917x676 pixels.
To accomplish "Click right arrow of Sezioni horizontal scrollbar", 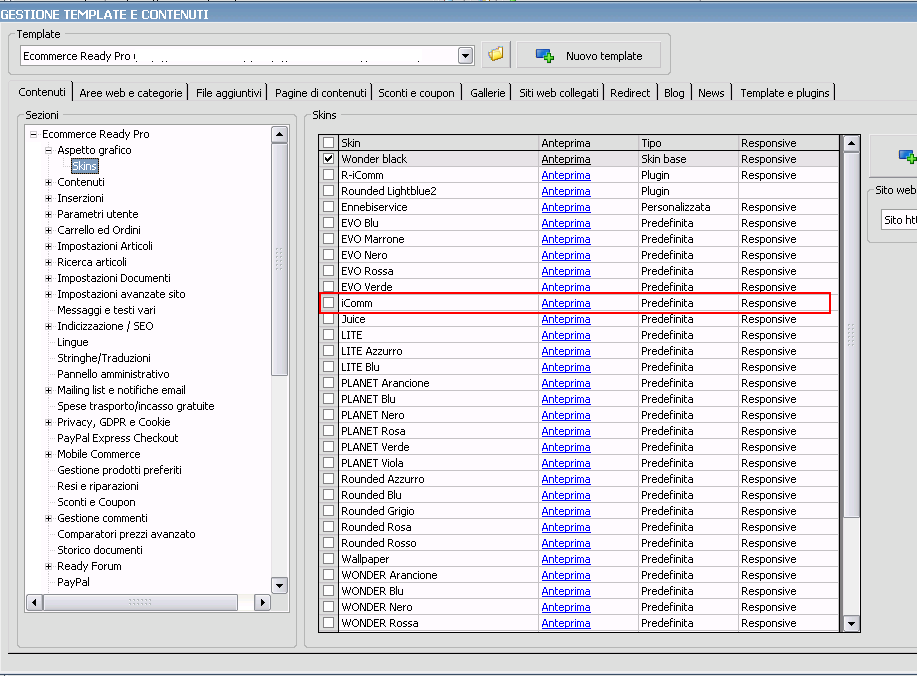I will pyautogui.click(x=262, y=602).
